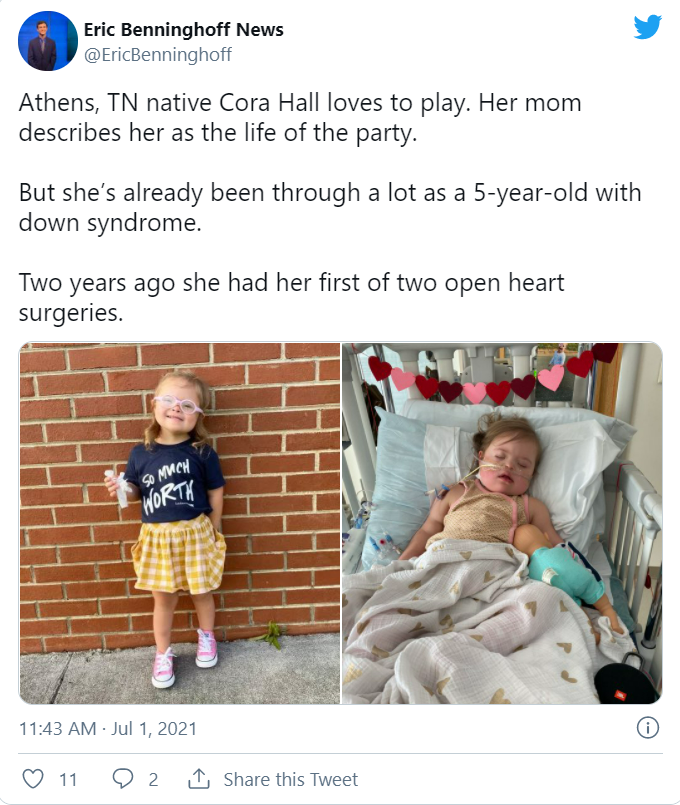The height and width of the screenshot is (805, 680).
Task: Click the 5-year-old paragraph text
Action: [x=330, y=207]
